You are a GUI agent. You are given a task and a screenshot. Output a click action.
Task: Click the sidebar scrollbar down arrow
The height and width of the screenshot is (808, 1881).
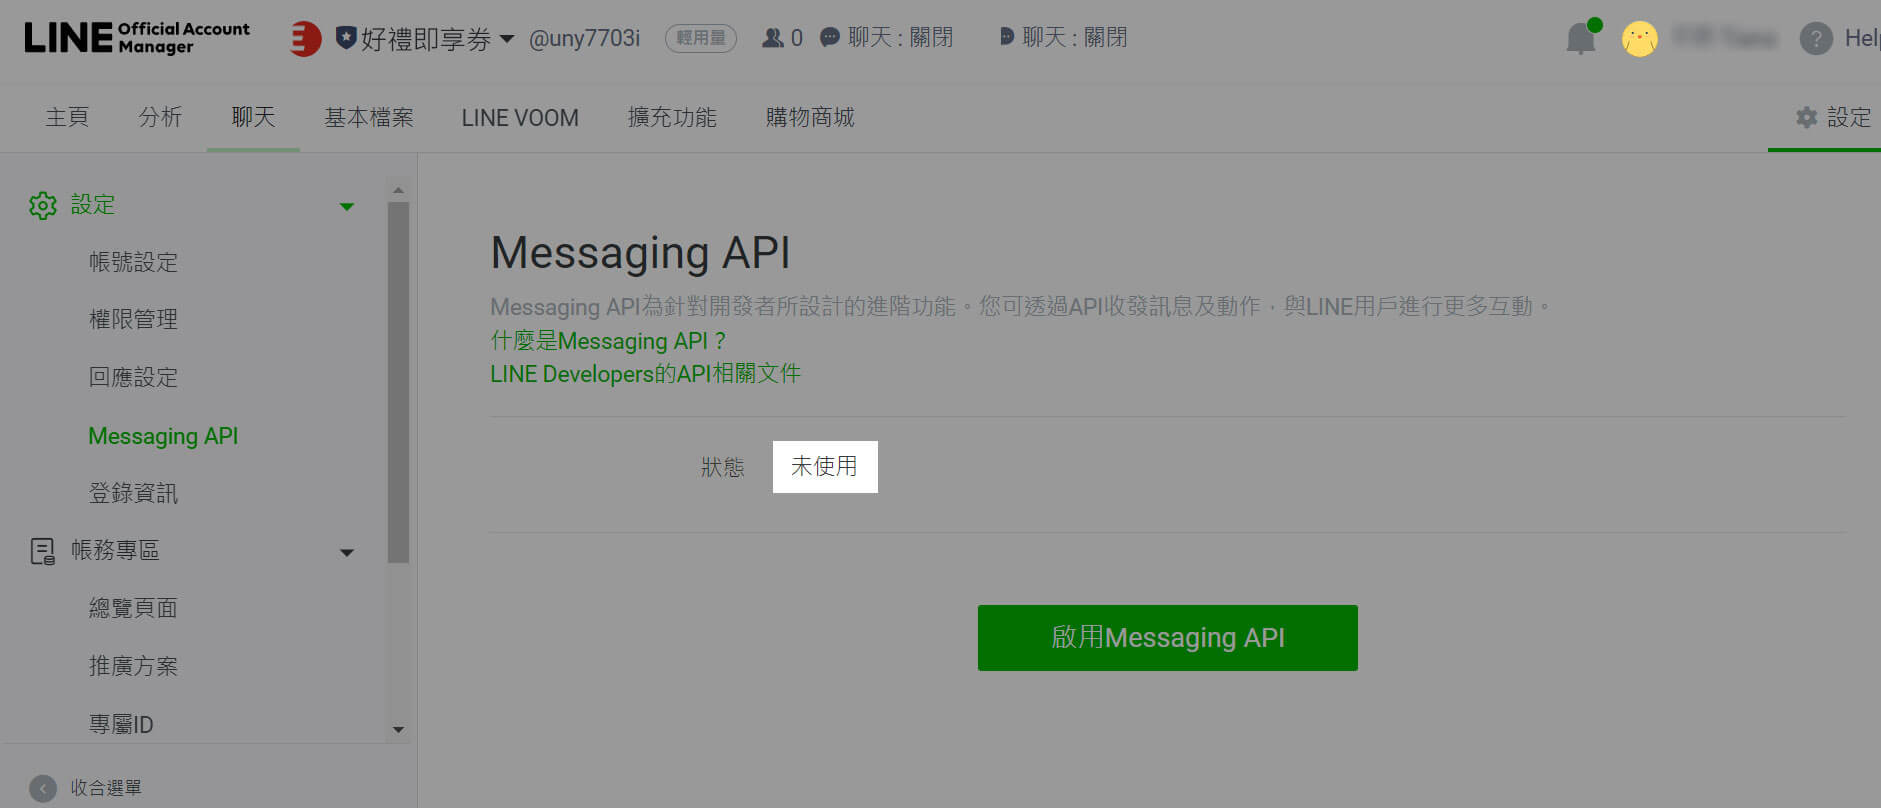tap(398, 730)
